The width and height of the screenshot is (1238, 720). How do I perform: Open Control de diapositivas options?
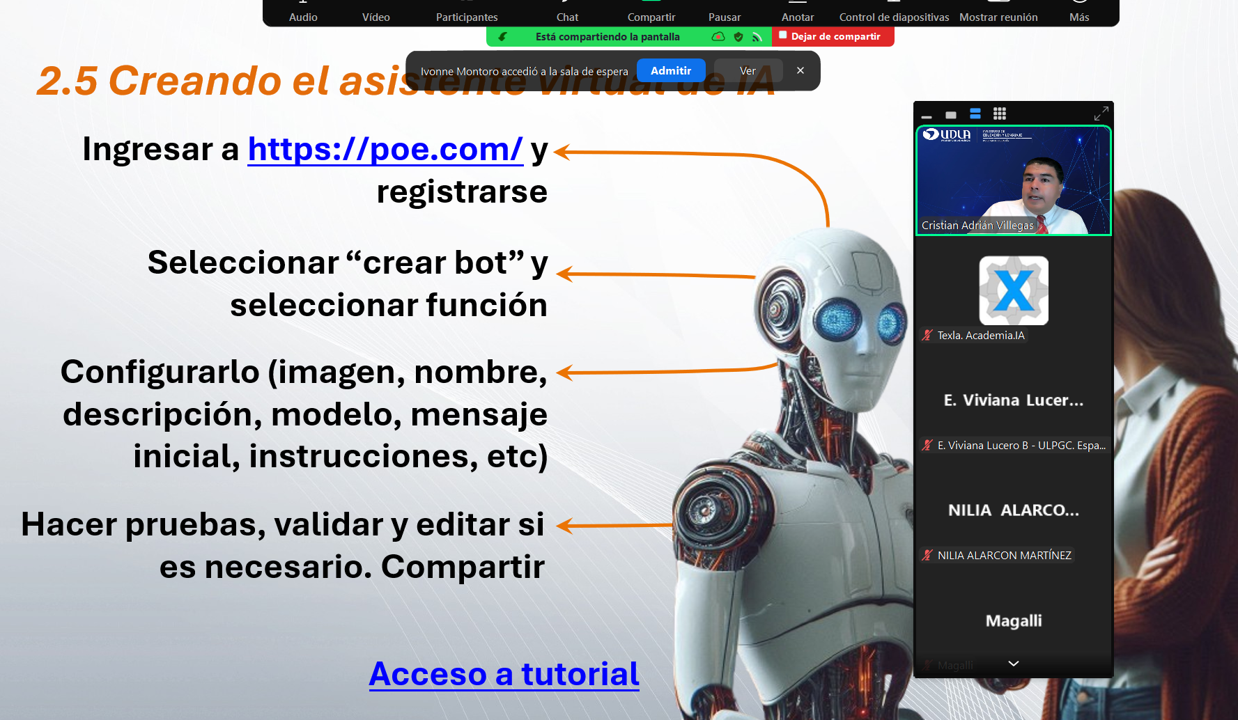tap(893, 12)
